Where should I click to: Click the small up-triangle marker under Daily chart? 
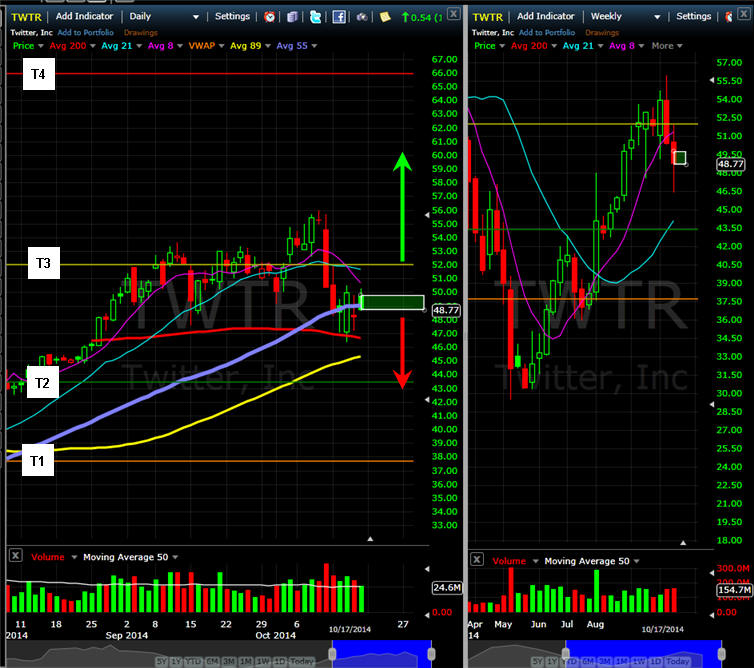click(x=370, y=539)
